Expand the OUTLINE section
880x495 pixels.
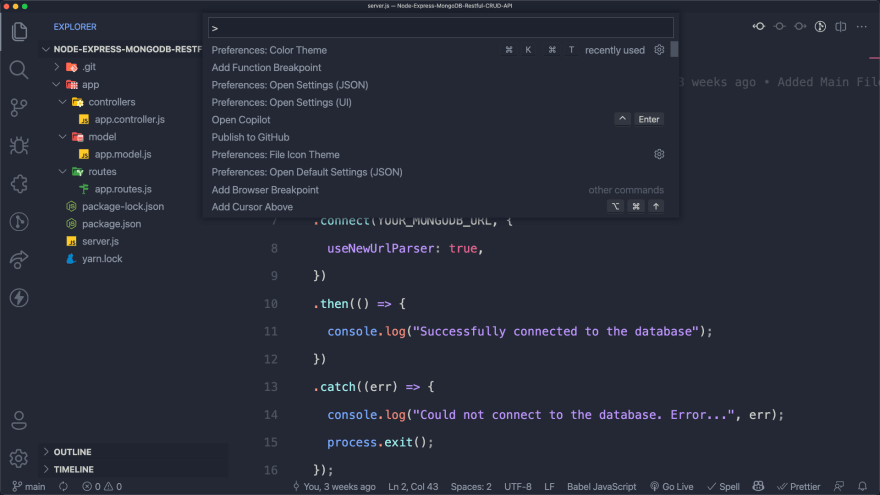(x=72, y=452)
